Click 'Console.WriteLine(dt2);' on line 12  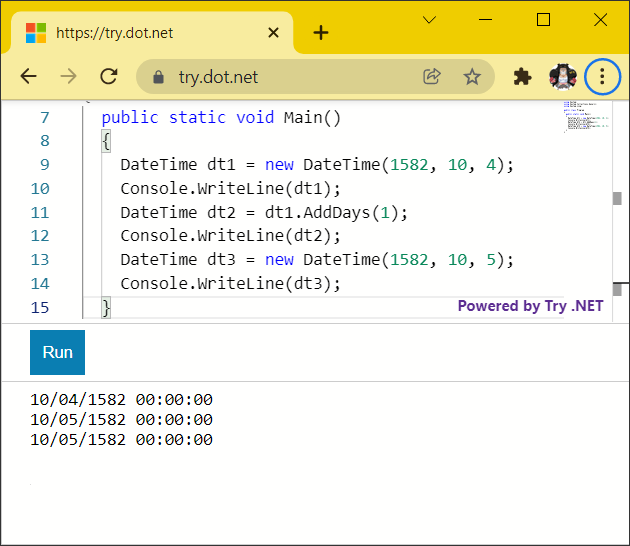pos(231,236)
